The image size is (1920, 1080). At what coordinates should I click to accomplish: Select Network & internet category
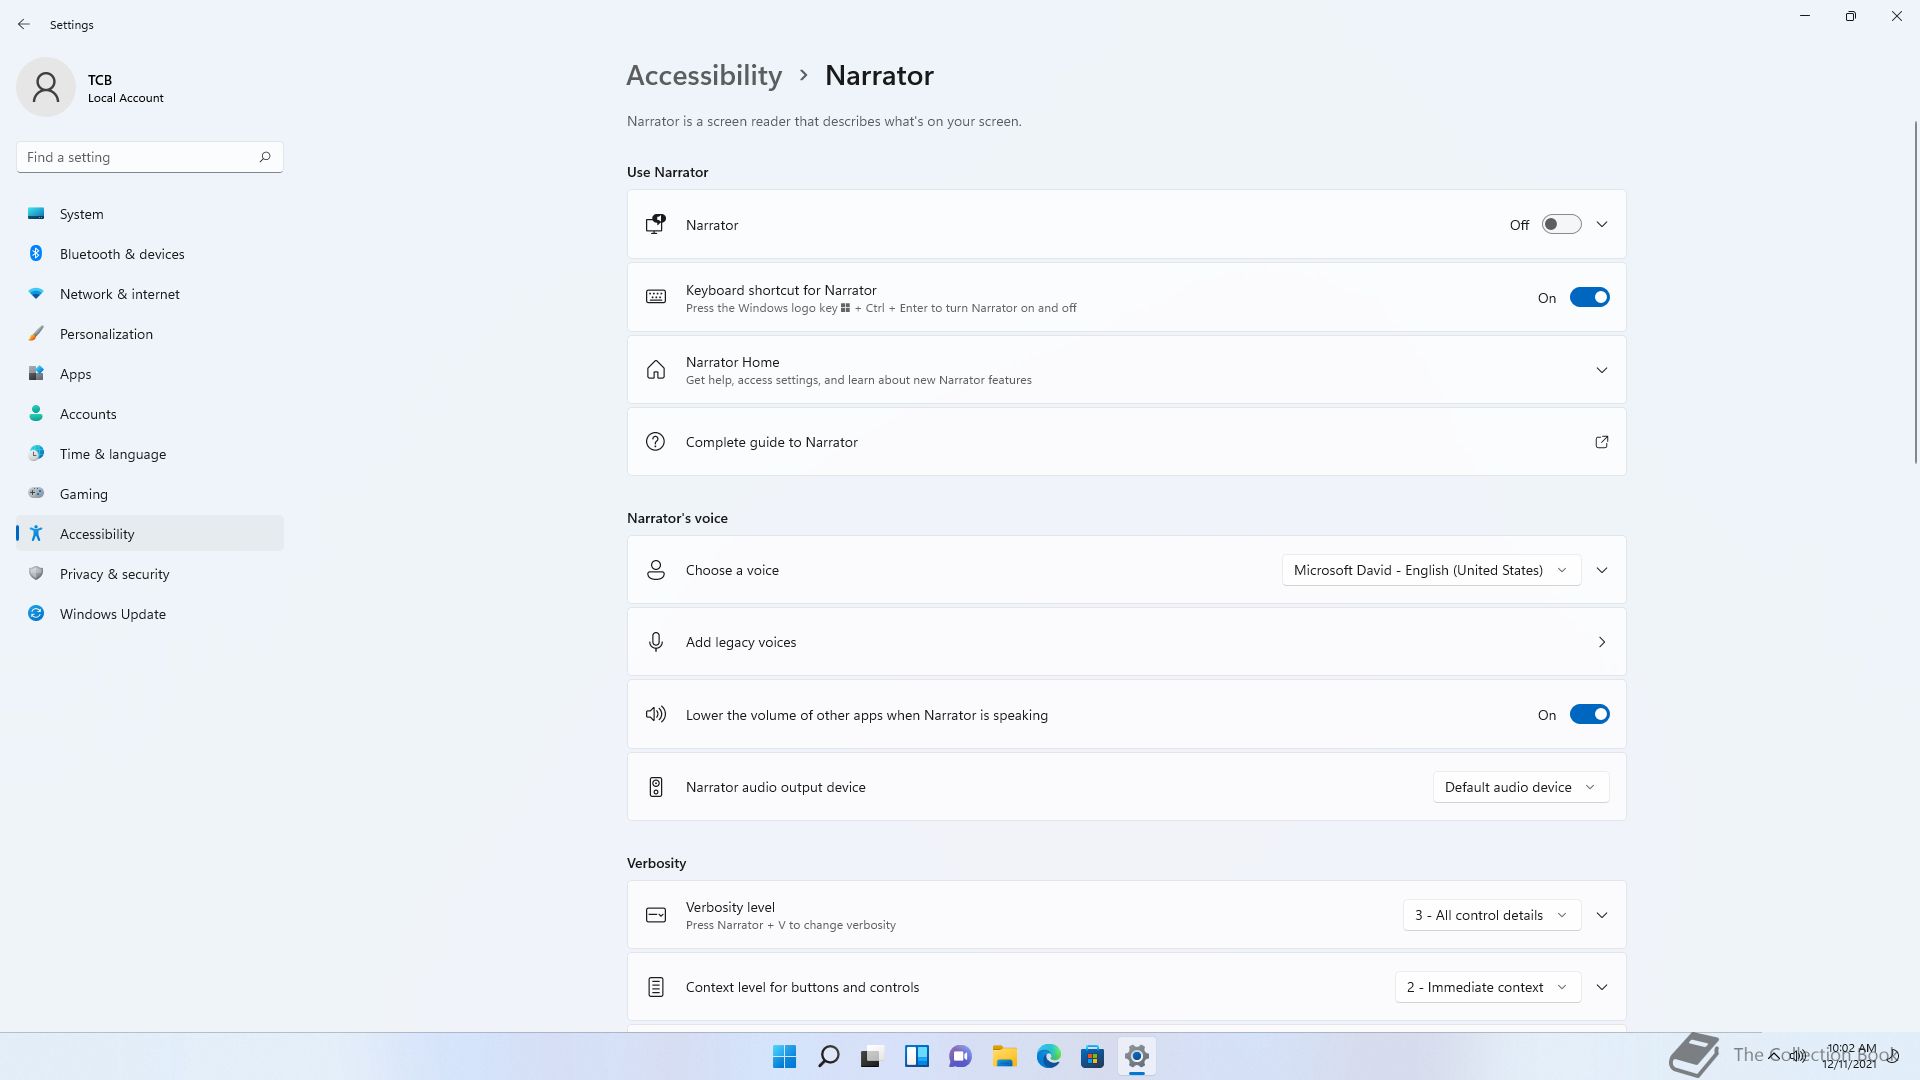pyautogui.click(x=150, y=294)
